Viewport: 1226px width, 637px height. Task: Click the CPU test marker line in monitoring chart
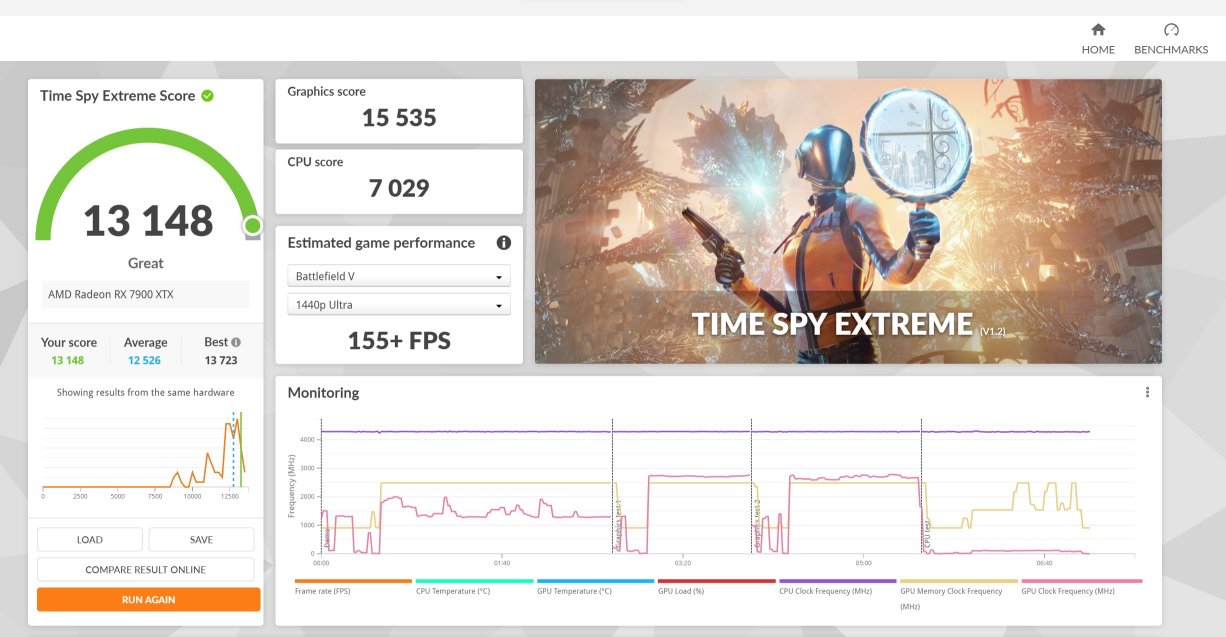point(921,486)
